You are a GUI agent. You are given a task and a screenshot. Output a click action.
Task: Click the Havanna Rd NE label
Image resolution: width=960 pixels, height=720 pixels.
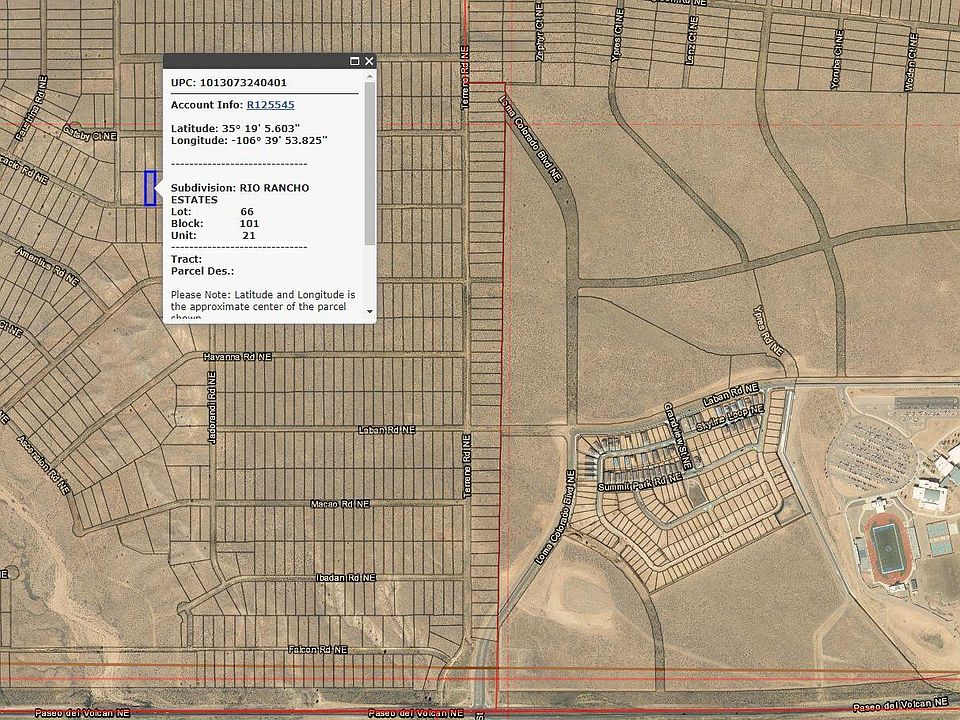pyautogui.click(x=236, y=356)
